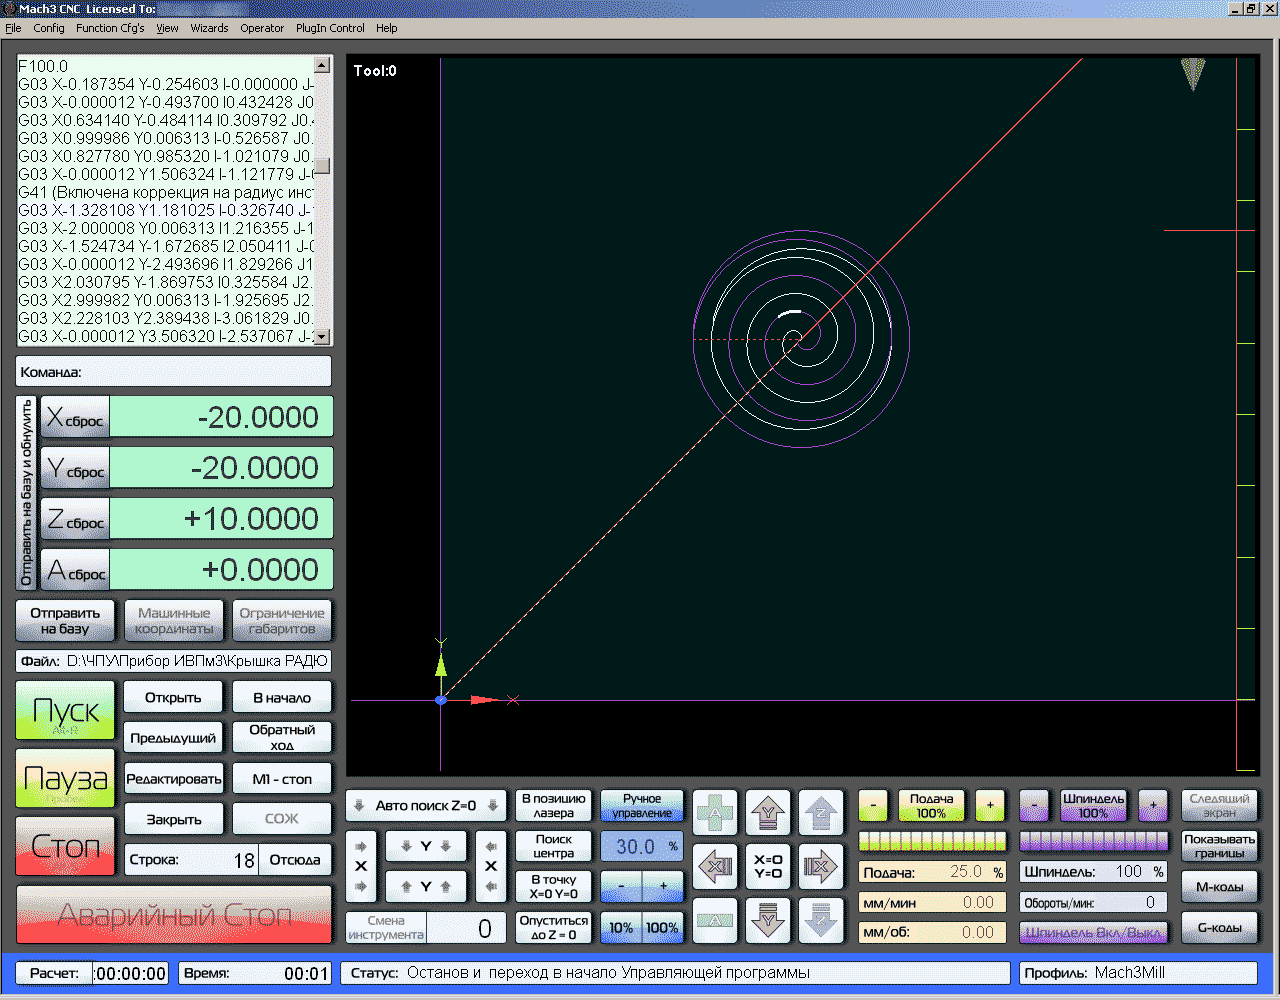Image resolution: width=1280 pixels, height=1000 pixels.
Task: Click the Шпиндель spindle override bar
Action: 1093,840
